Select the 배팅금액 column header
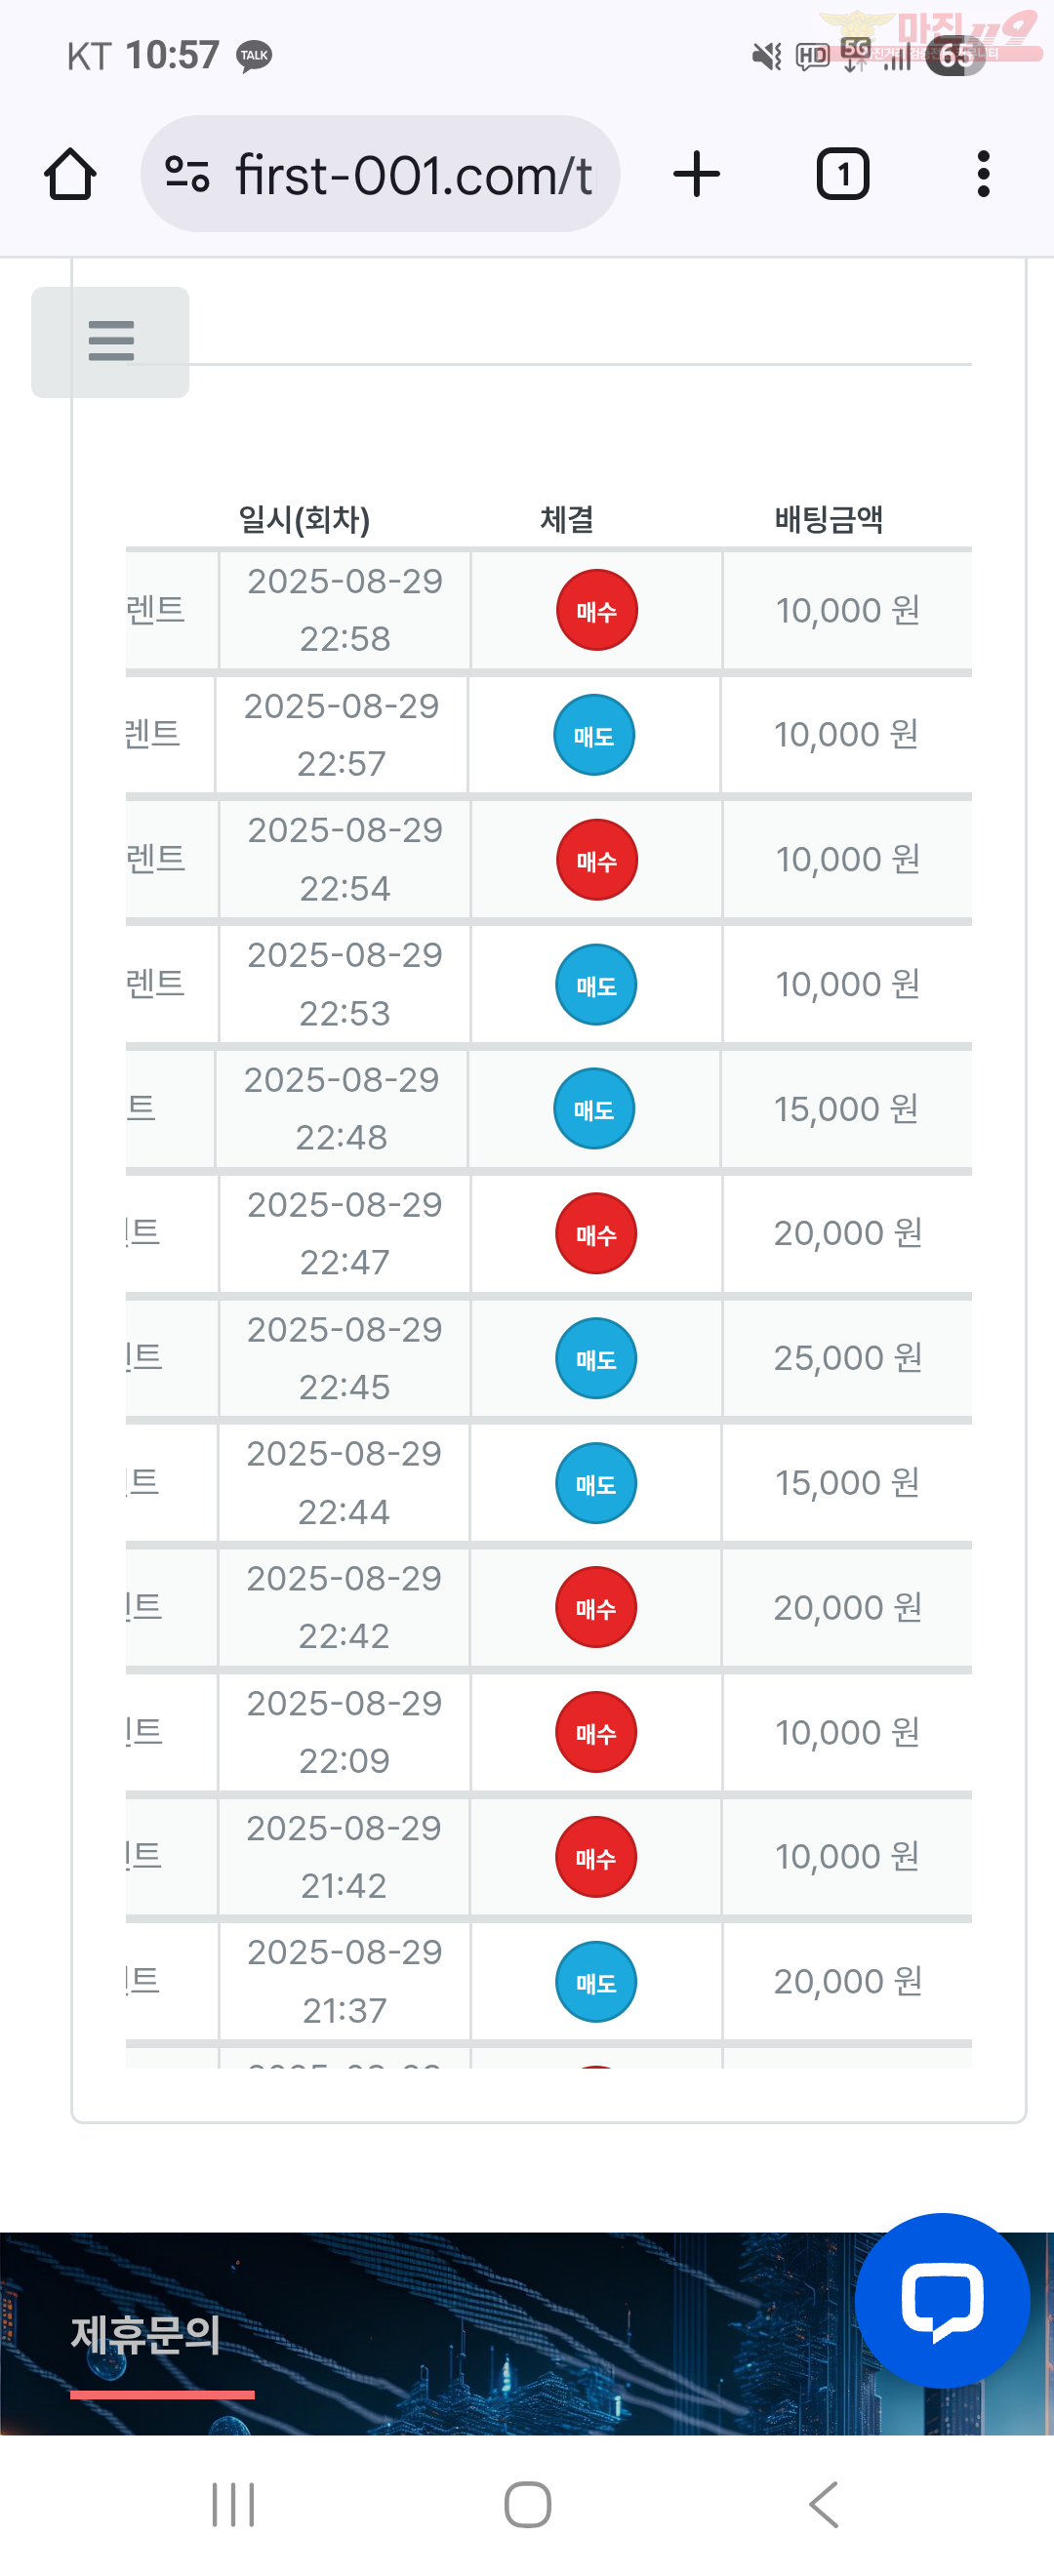This screenshot has height=2576, width=1054. click(828, 519)
